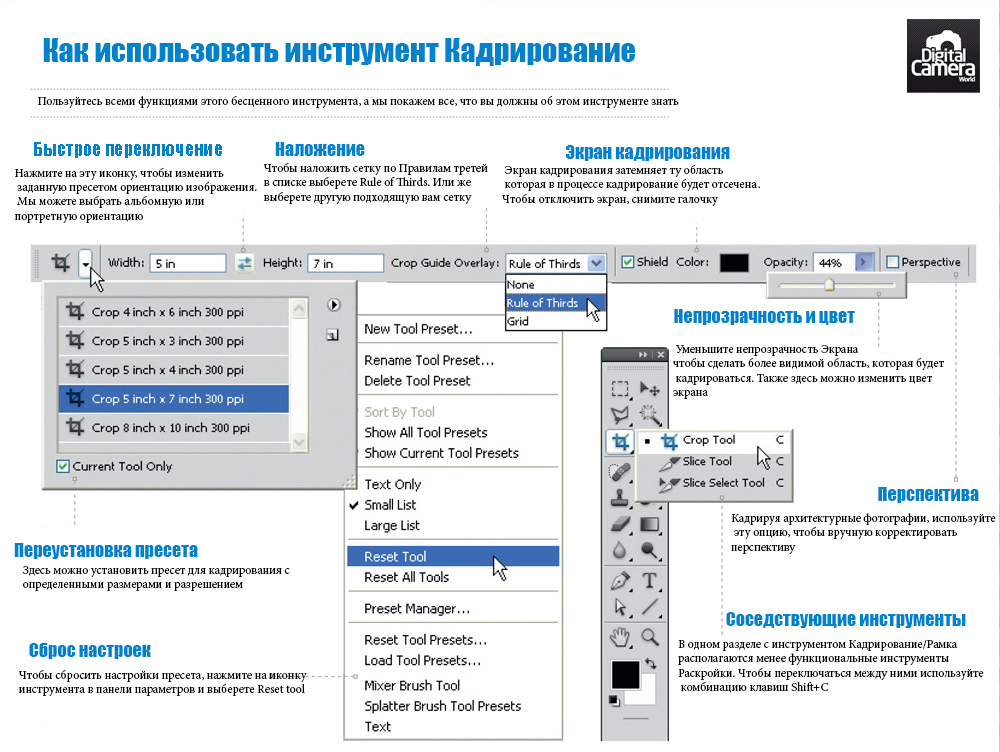Click the shield Color swatch
Image resolution: width=1000 pixels, height=752 pixels.
click(x=734, y=263)
